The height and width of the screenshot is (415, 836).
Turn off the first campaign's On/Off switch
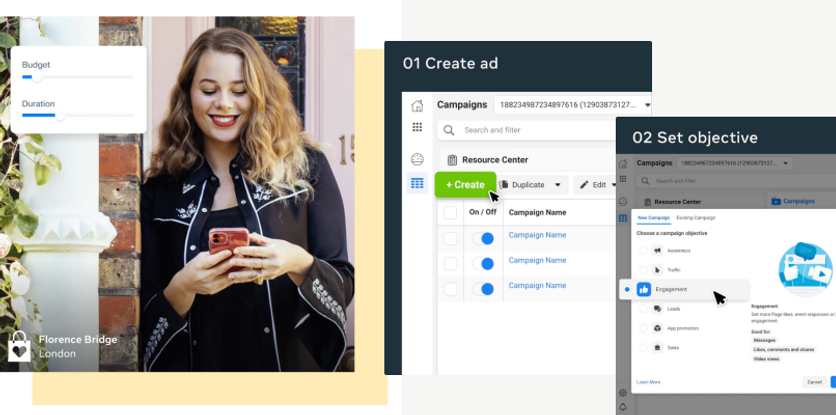[483, 238]
